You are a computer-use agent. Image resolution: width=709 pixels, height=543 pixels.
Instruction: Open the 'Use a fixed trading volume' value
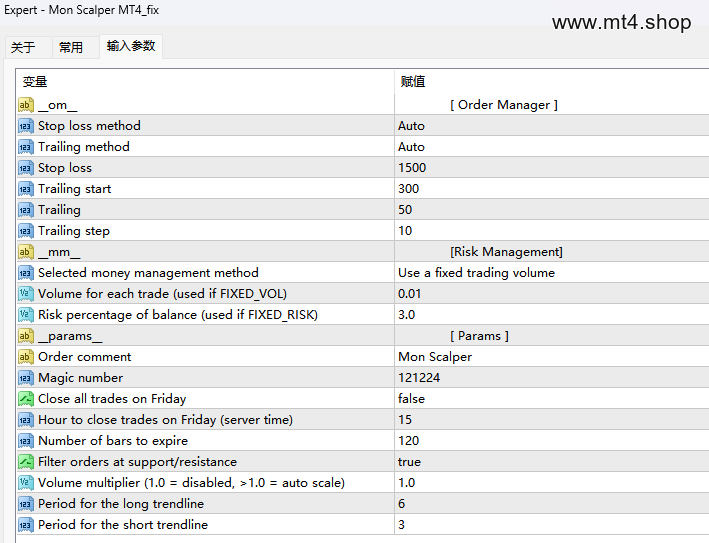[x=552, y=273]
